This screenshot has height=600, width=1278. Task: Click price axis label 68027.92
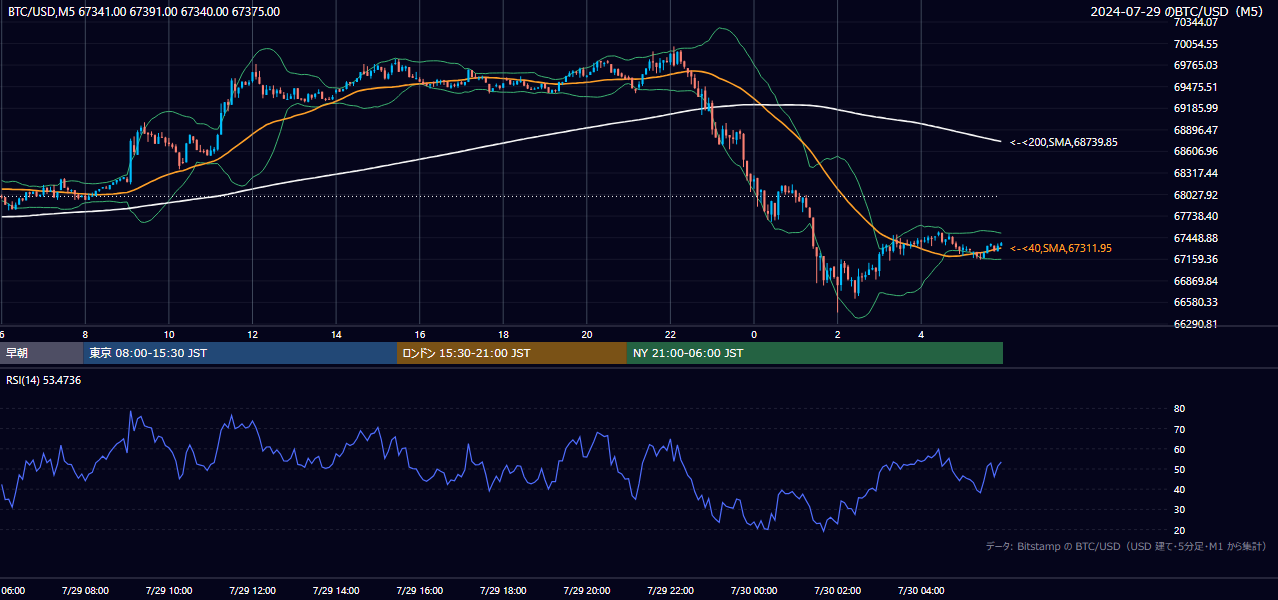[1196, 195]
